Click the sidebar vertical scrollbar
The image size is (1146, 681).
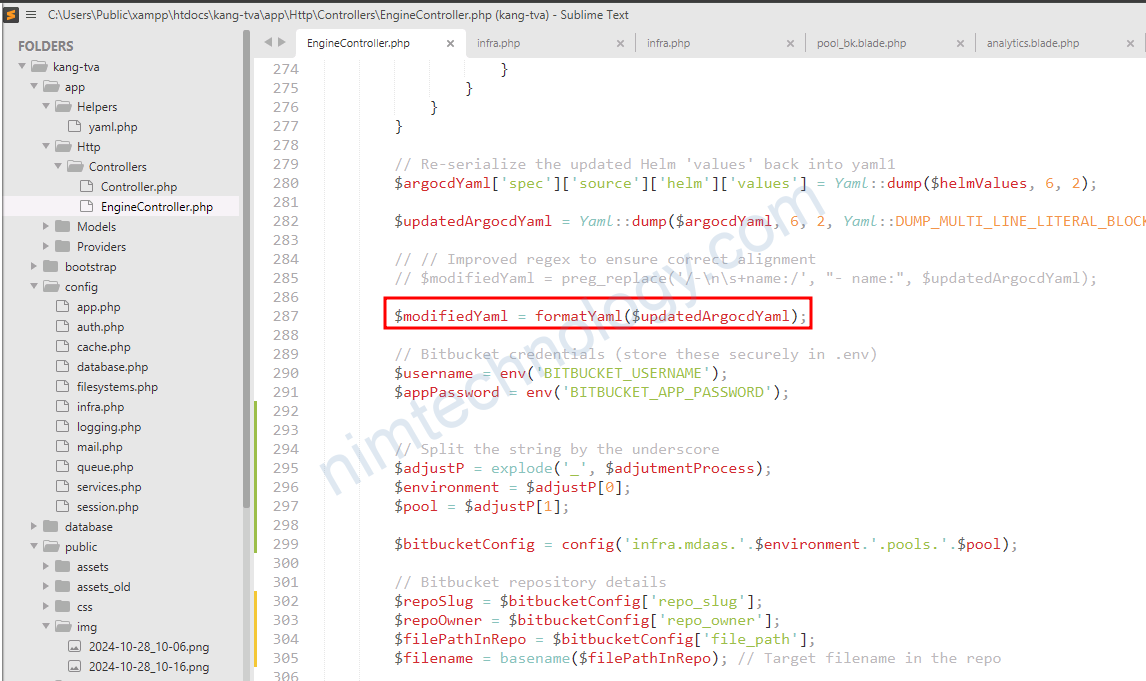coord(246,270)
